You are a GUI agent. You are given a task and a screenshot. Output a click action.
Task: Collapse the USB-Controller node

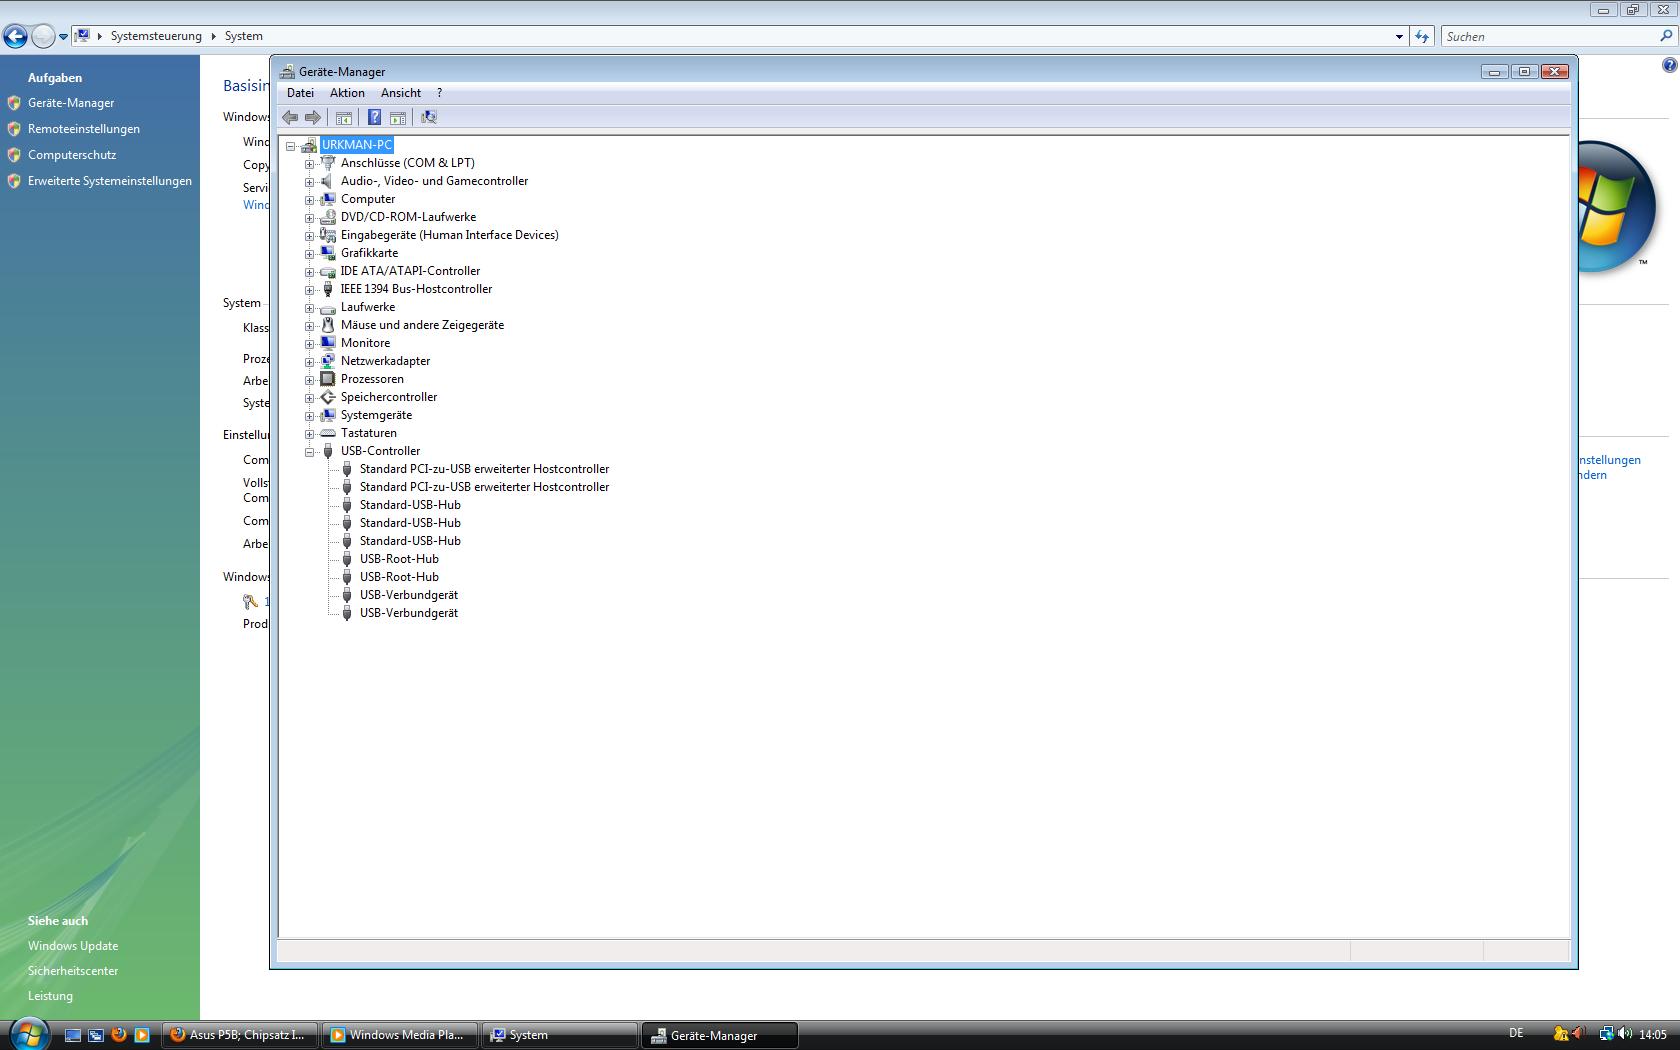pyautogui.click(x=310, y=452)
